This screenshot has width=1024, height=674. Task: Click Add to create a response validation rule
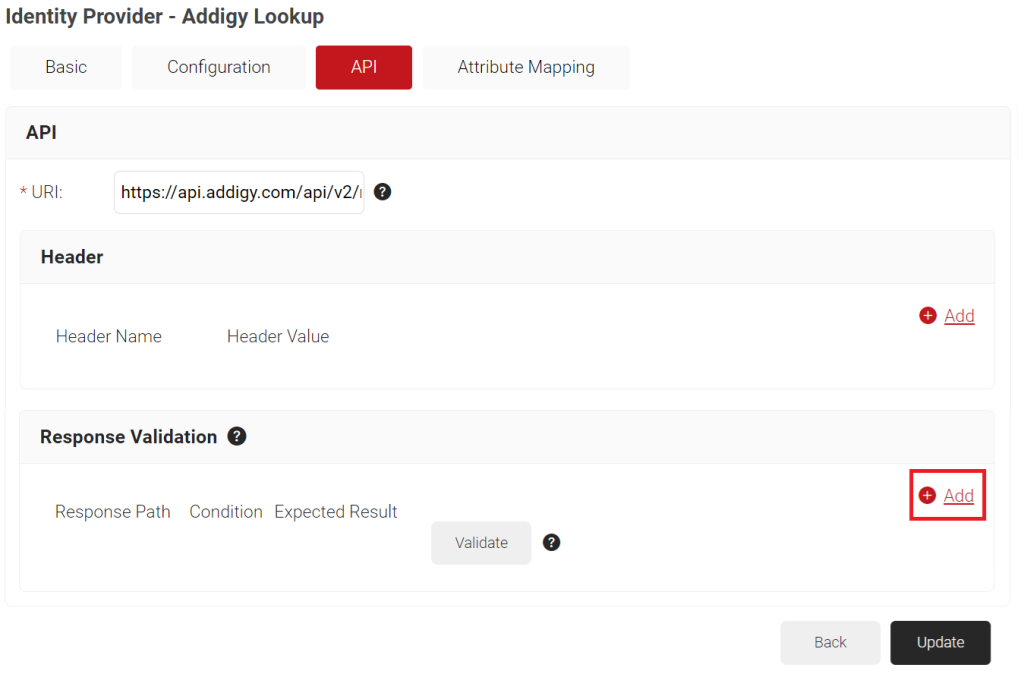[958, 494]
